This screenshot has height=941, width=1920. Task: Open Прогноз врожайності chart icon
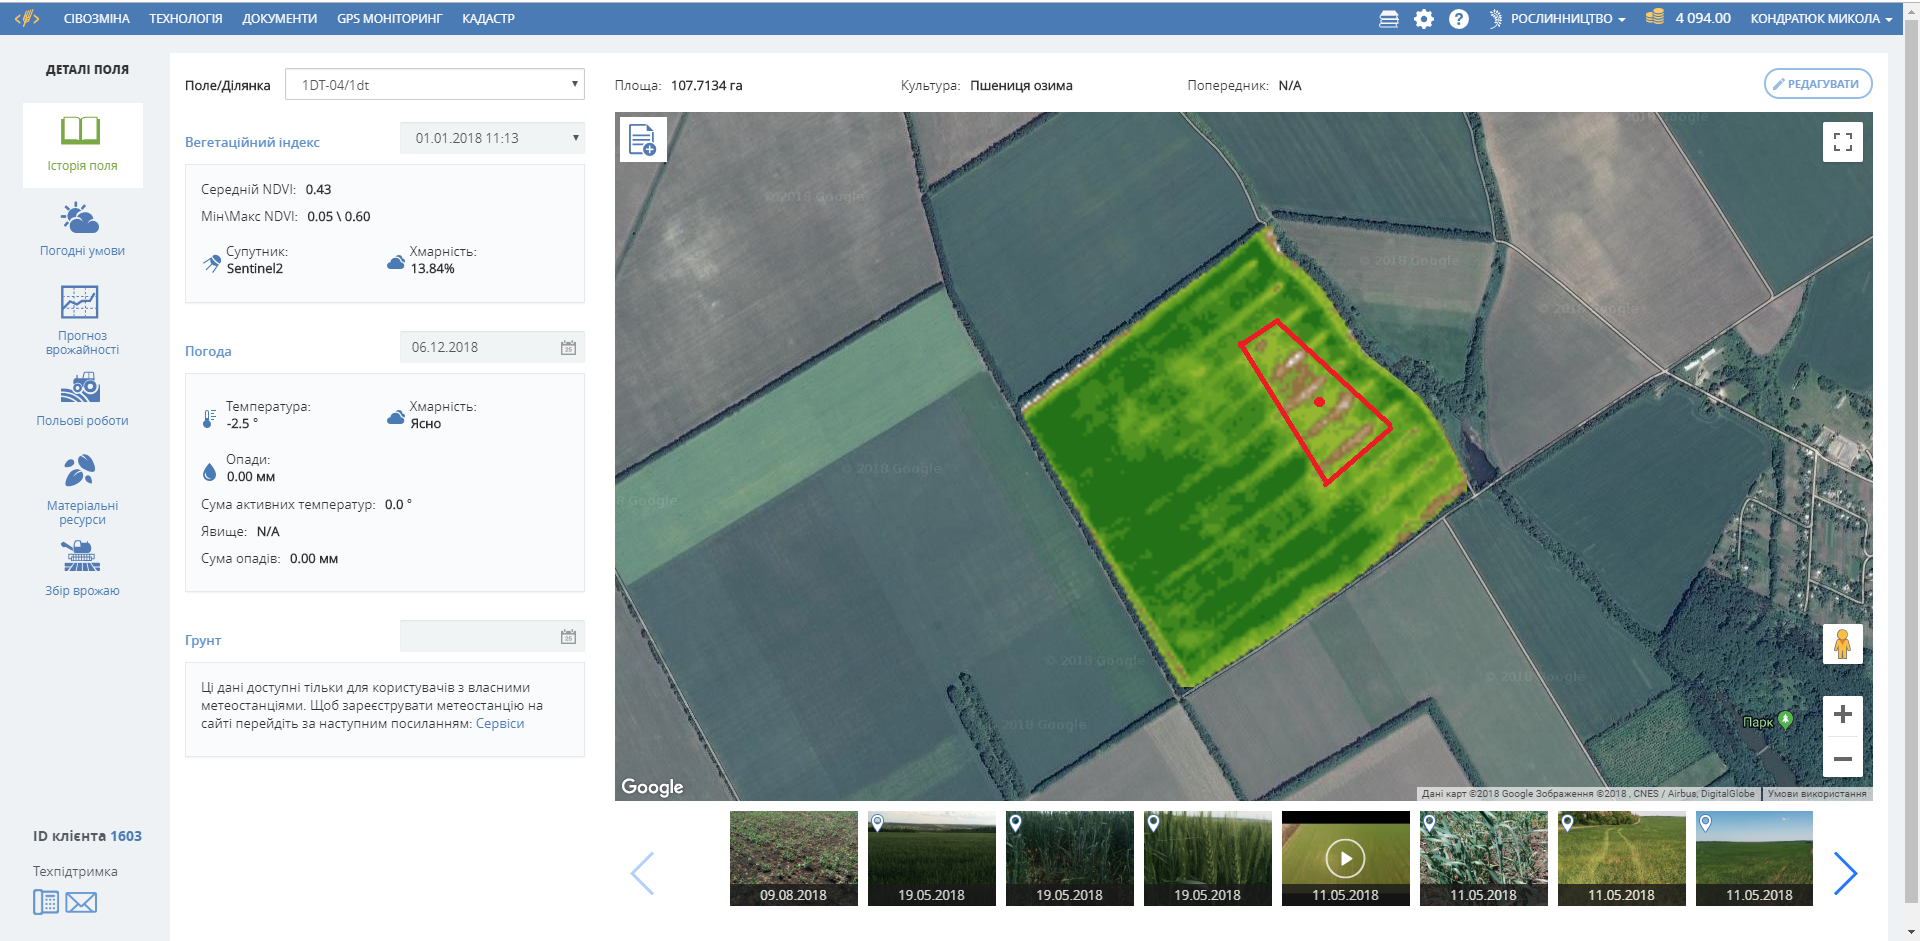pyautogui.click(x=80, y=302)
